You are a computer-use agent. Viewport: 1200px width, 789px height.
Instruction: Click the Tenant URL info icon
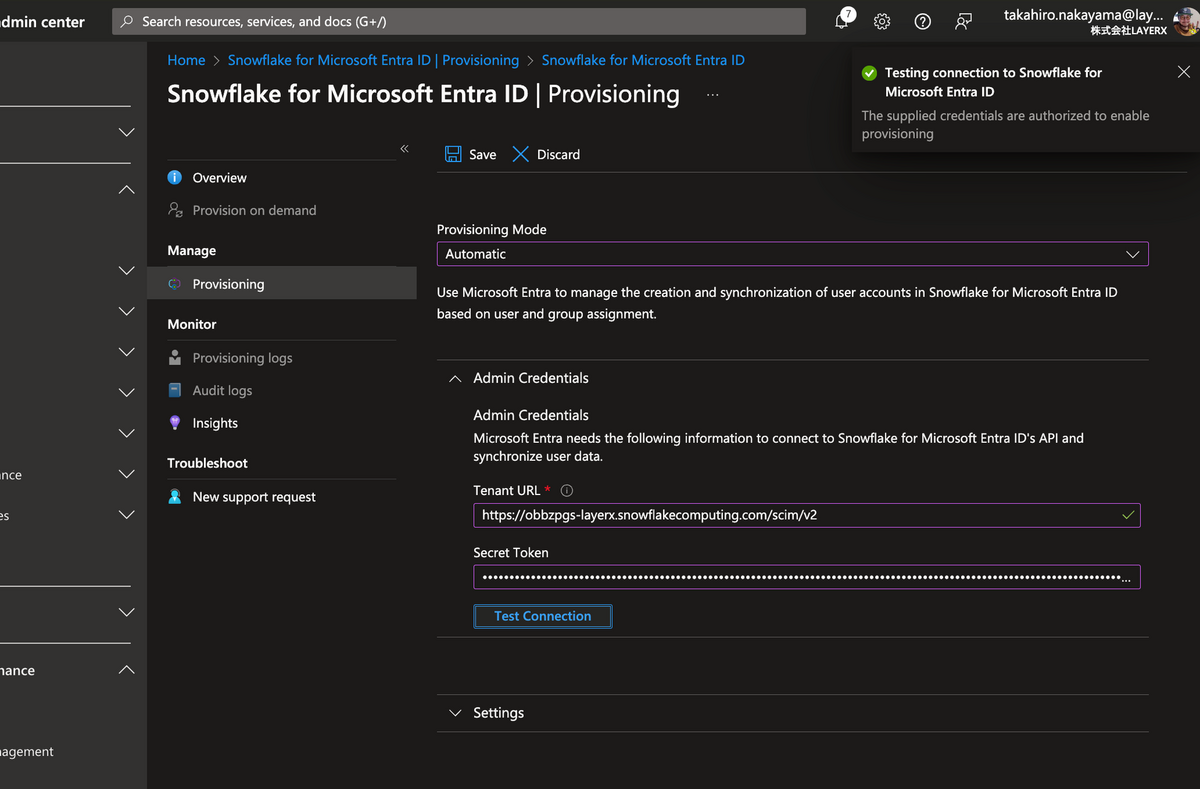567,491
